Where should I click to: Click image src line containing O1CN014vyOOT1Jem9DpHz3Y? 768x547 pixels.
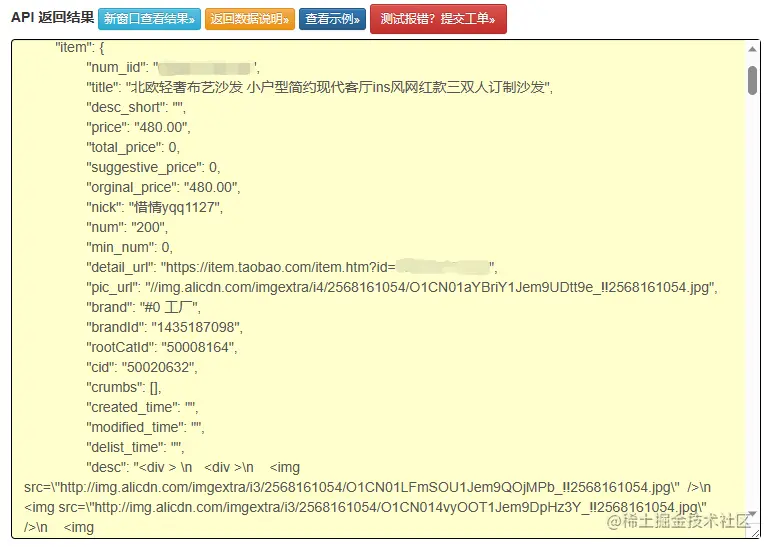point(365,507)
